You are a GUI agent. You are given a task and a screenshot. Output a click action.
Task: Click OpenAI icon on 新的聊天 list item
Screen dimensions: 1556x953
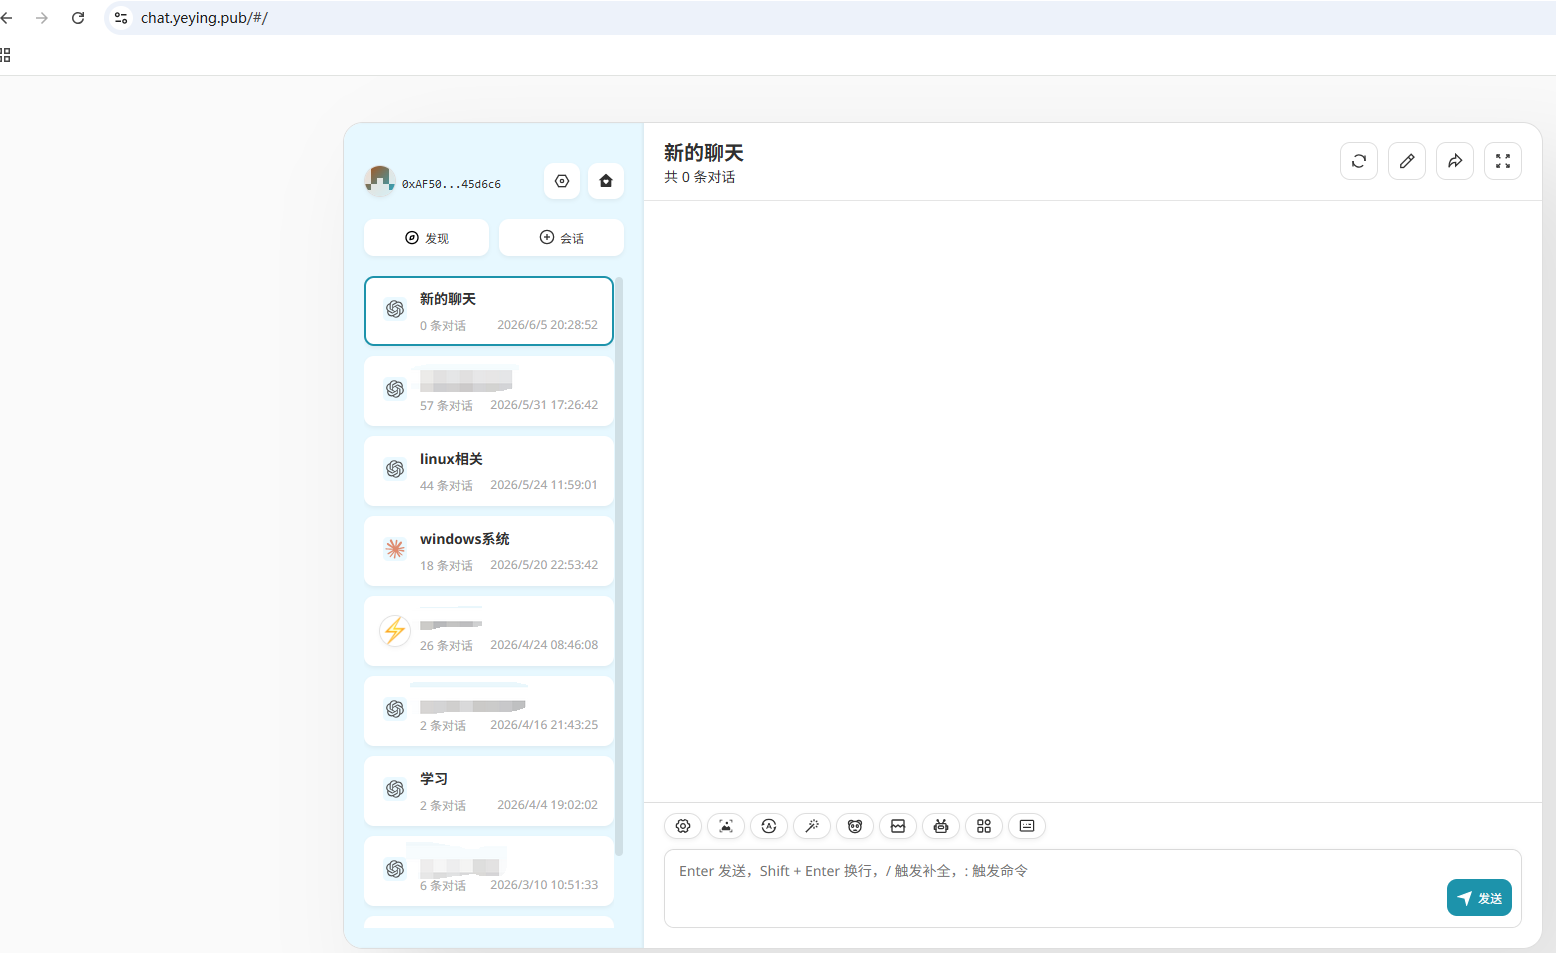tap(395, 309)
